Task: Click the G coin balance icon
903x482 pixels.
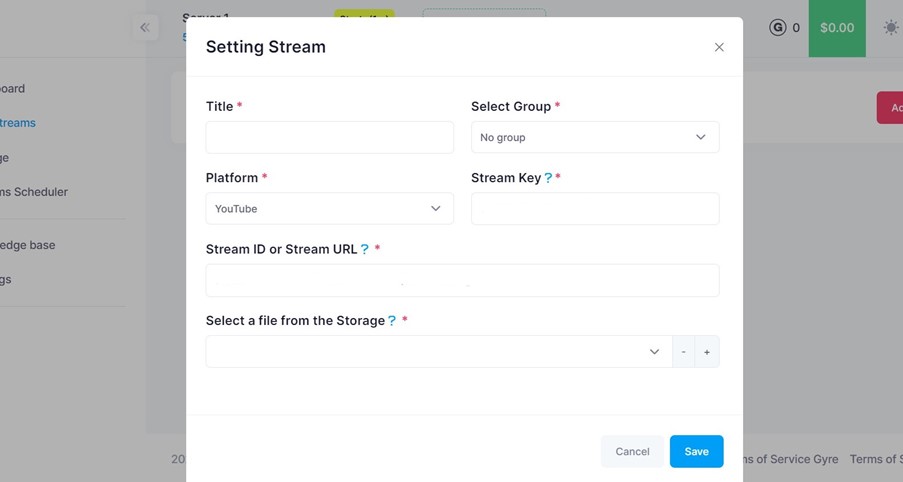Action: point(778,28)
